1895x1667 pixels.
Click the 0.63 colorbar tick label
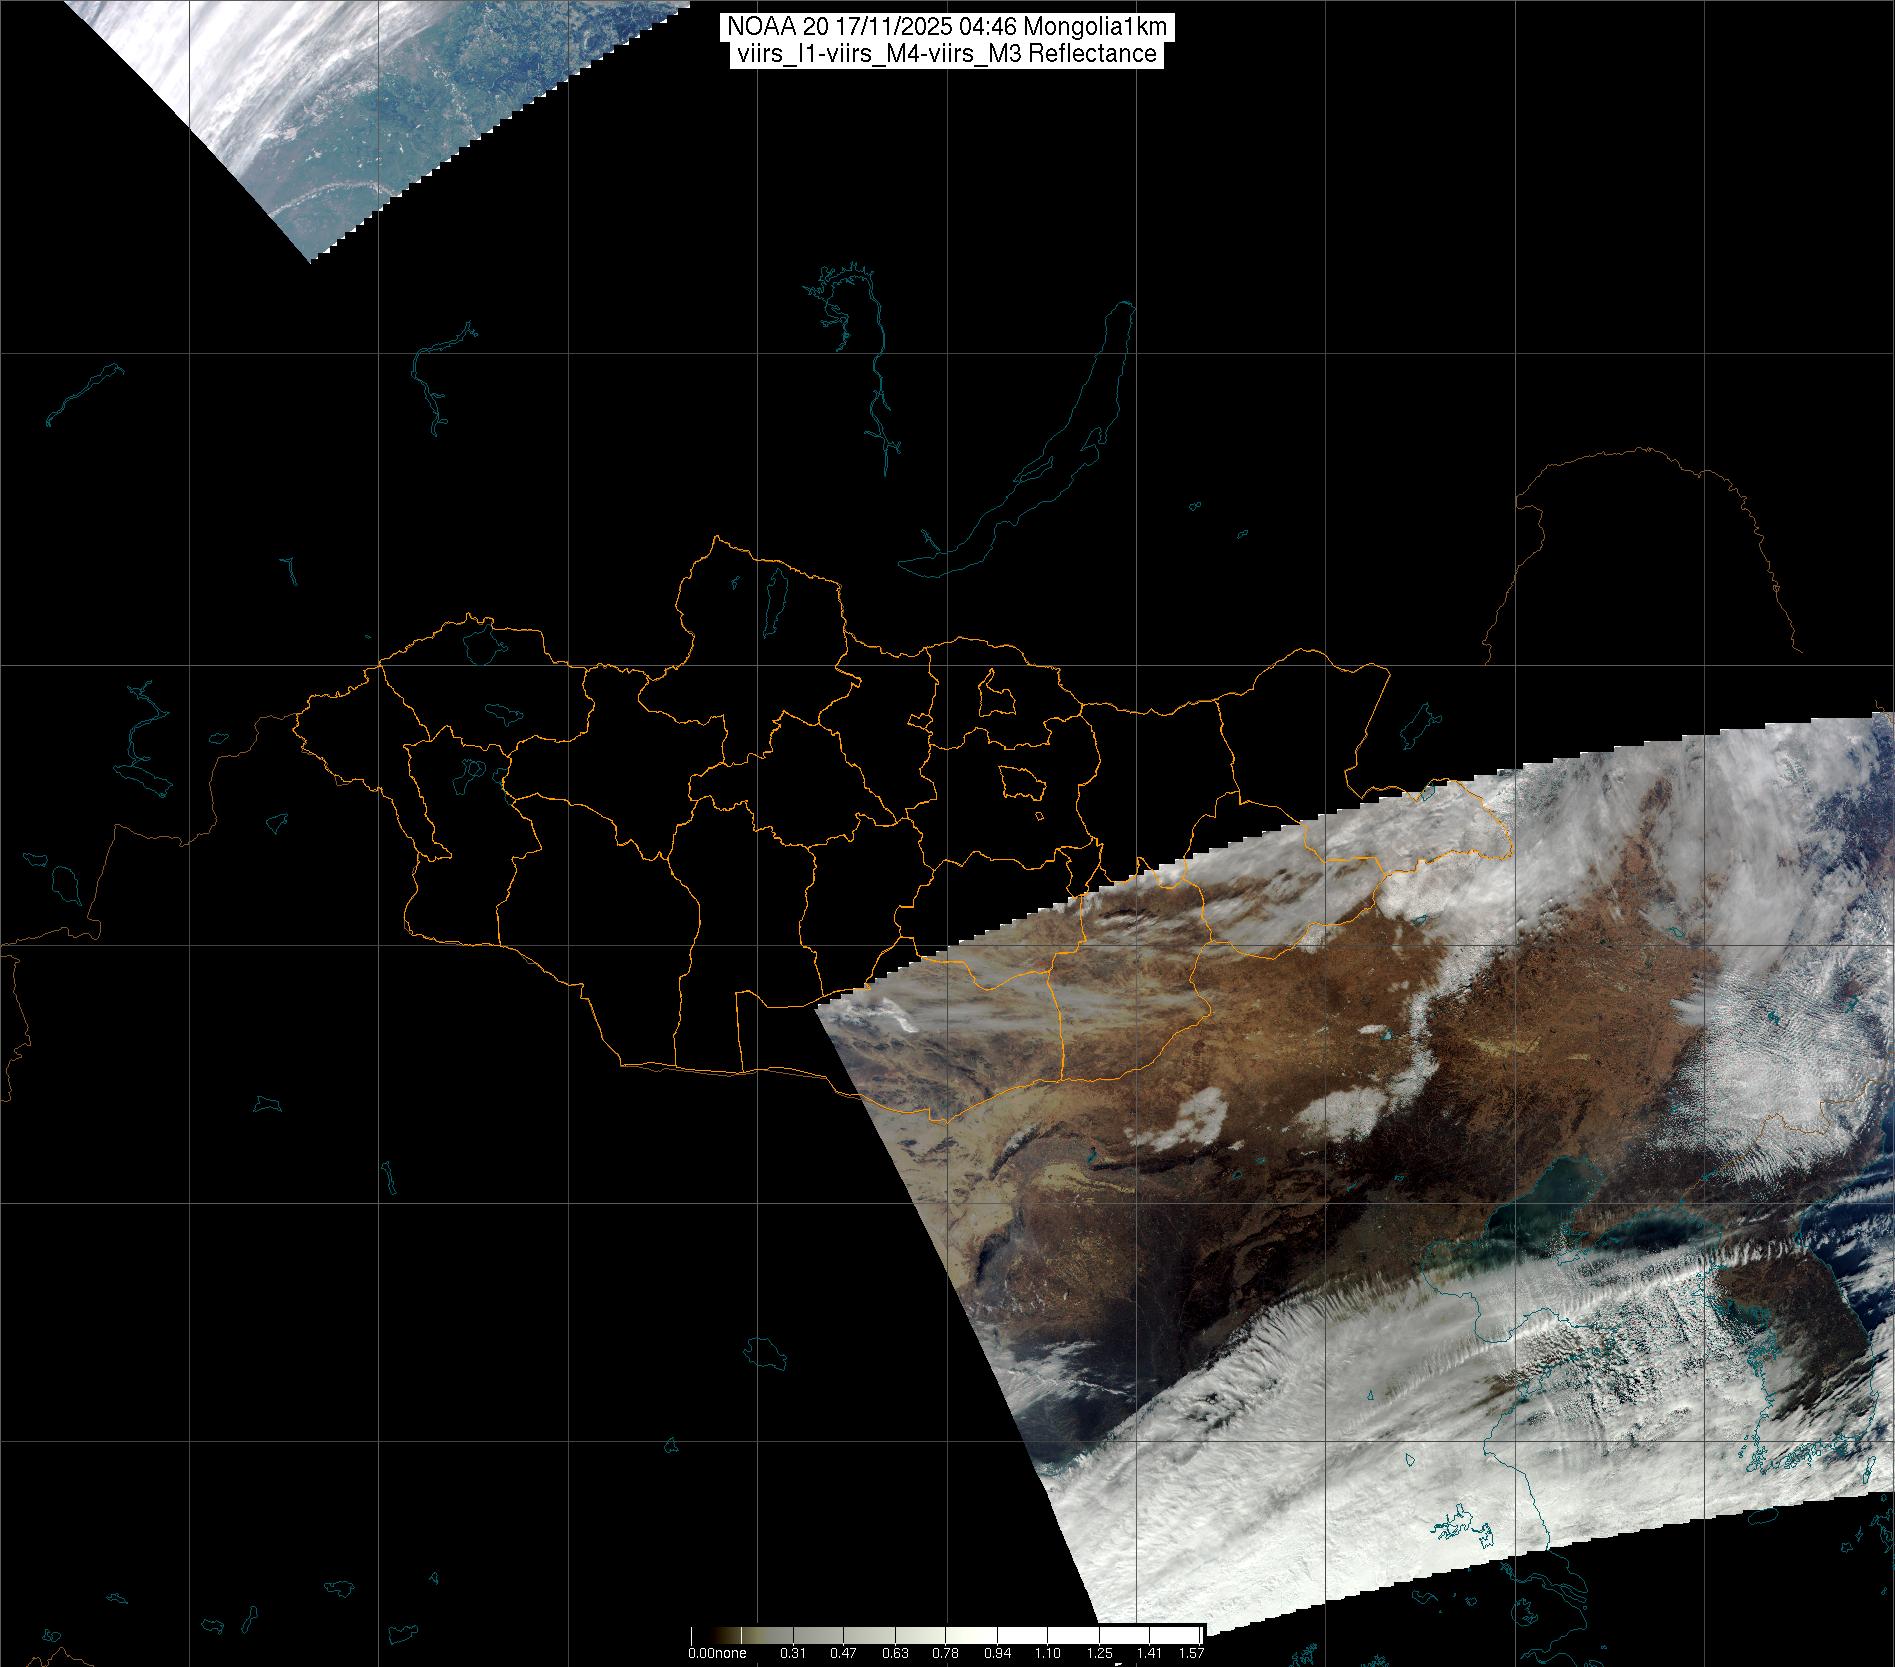pos(895,1653)
